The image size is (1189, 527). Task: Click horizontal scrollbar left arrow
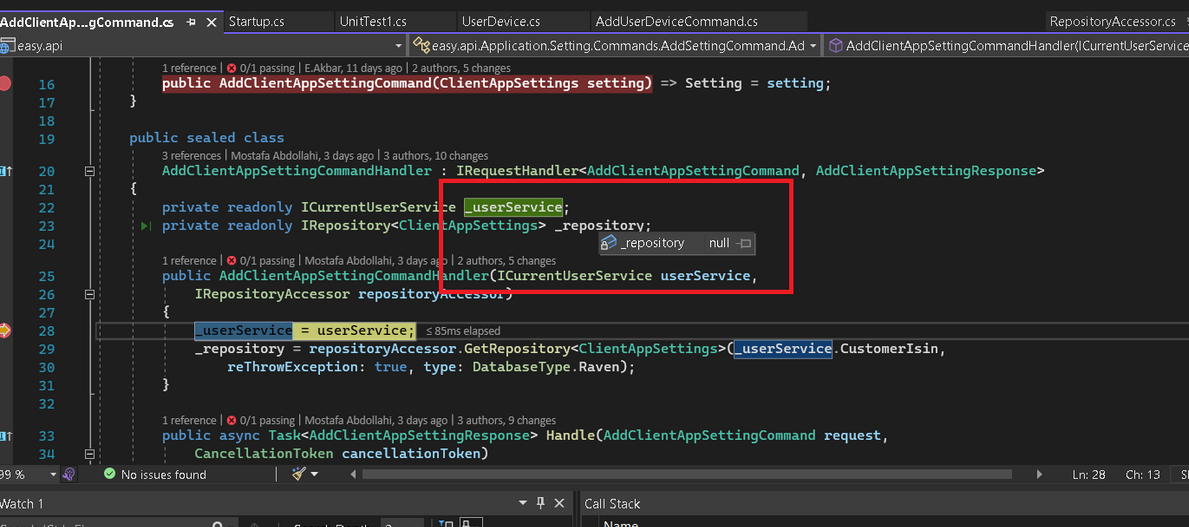click(353, 475)
